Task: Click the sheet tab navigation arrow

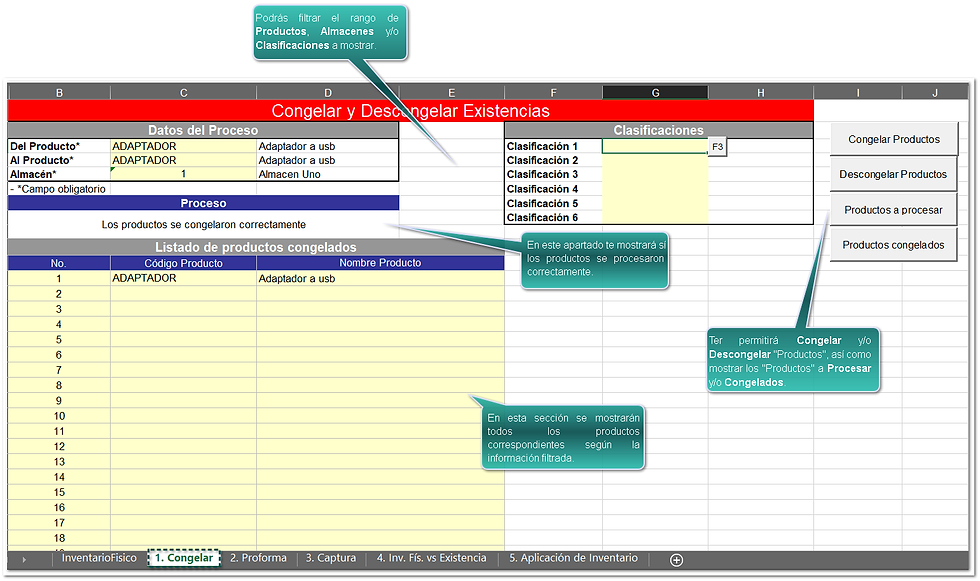Action: coord(24,560)
